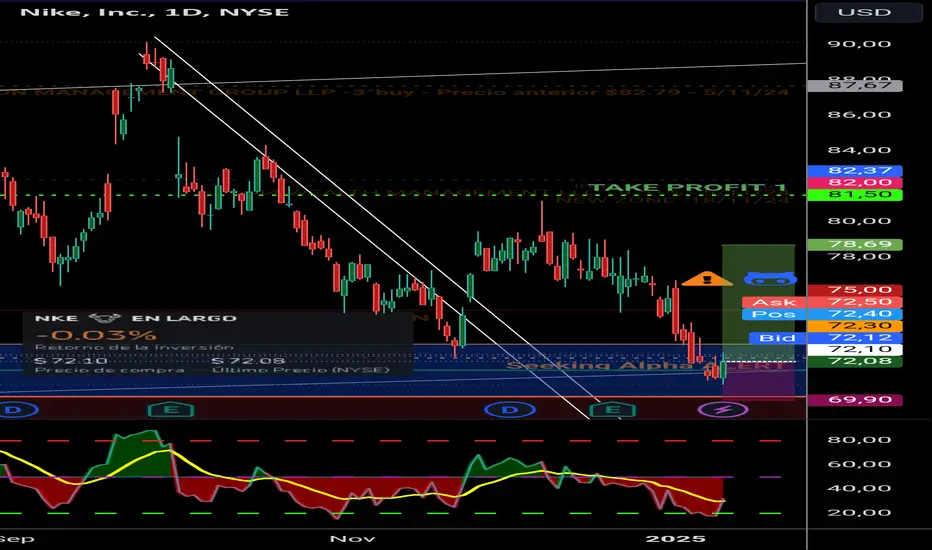Select the Seeking Alpha ALERT text
Image resolution: width=932 pixels, height=550 pixels.
[x=645, y=365]
